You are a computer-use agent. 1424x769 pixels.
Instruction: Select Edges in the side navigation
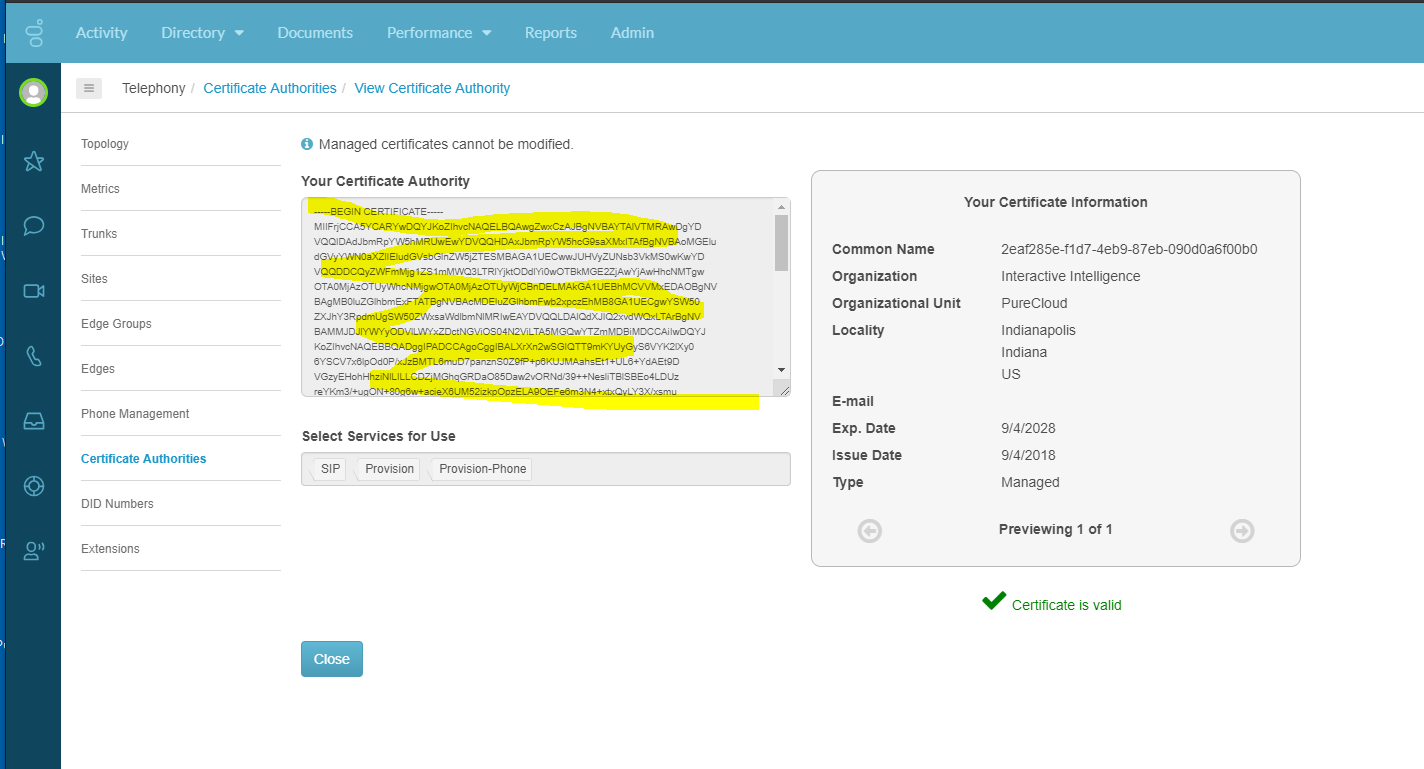coord(98,369)
